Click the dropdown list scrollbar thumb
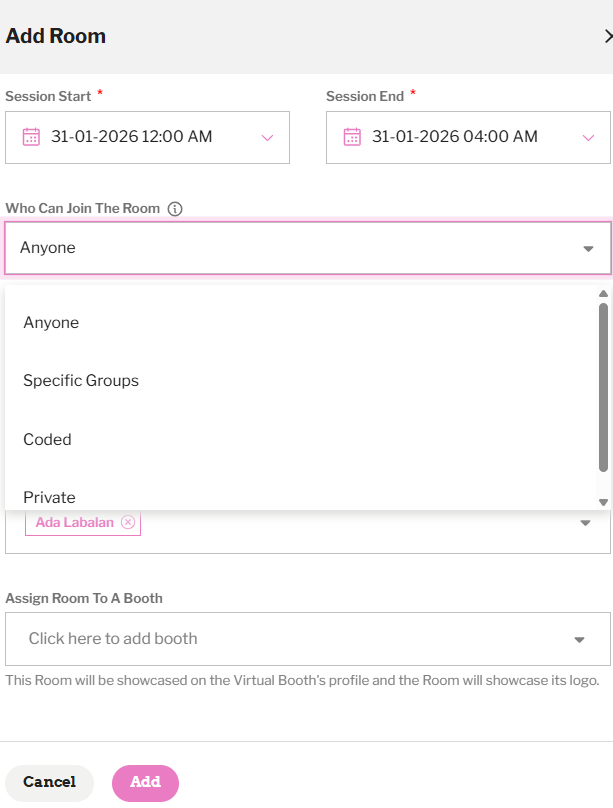This screenshot has width=613, height=808. point(604,387)
